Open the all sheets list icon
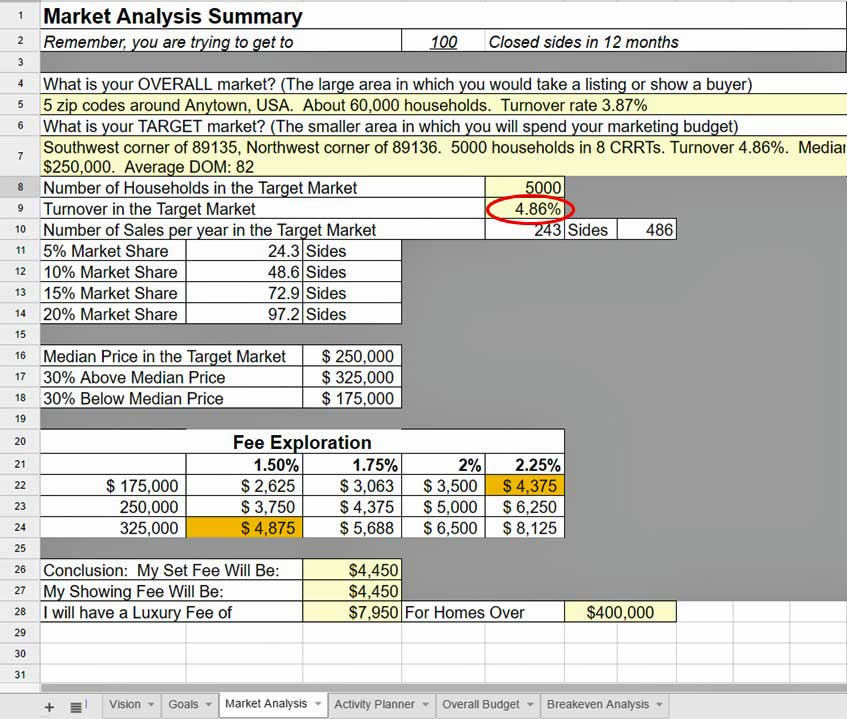847x719 pixels. click(76, 706)
